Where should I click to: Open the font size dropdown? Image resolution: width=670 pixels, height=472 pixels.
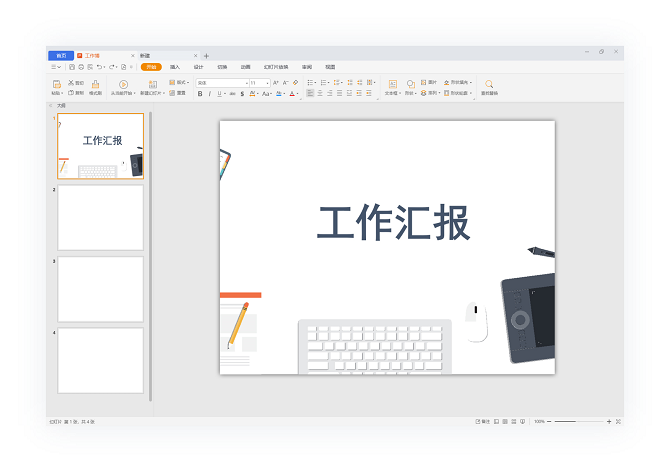click(x=267, y=83)
